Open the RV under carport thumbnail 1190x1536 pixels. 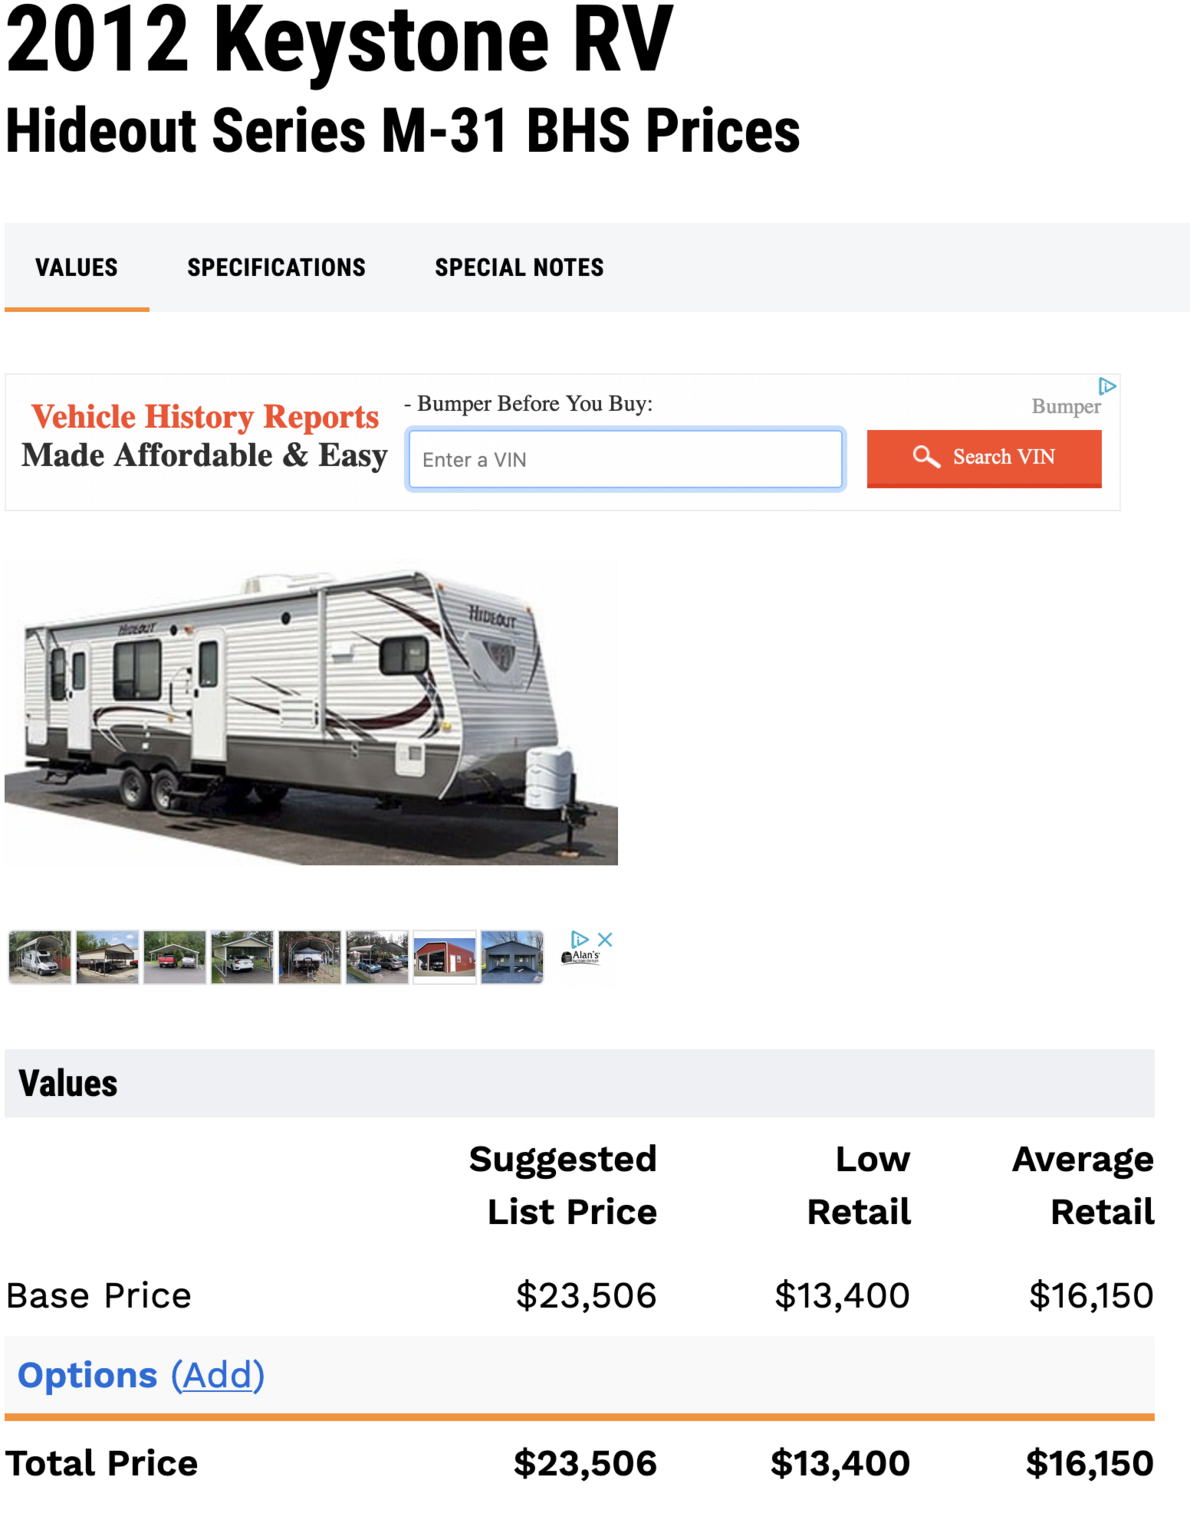tap(40, 957)
